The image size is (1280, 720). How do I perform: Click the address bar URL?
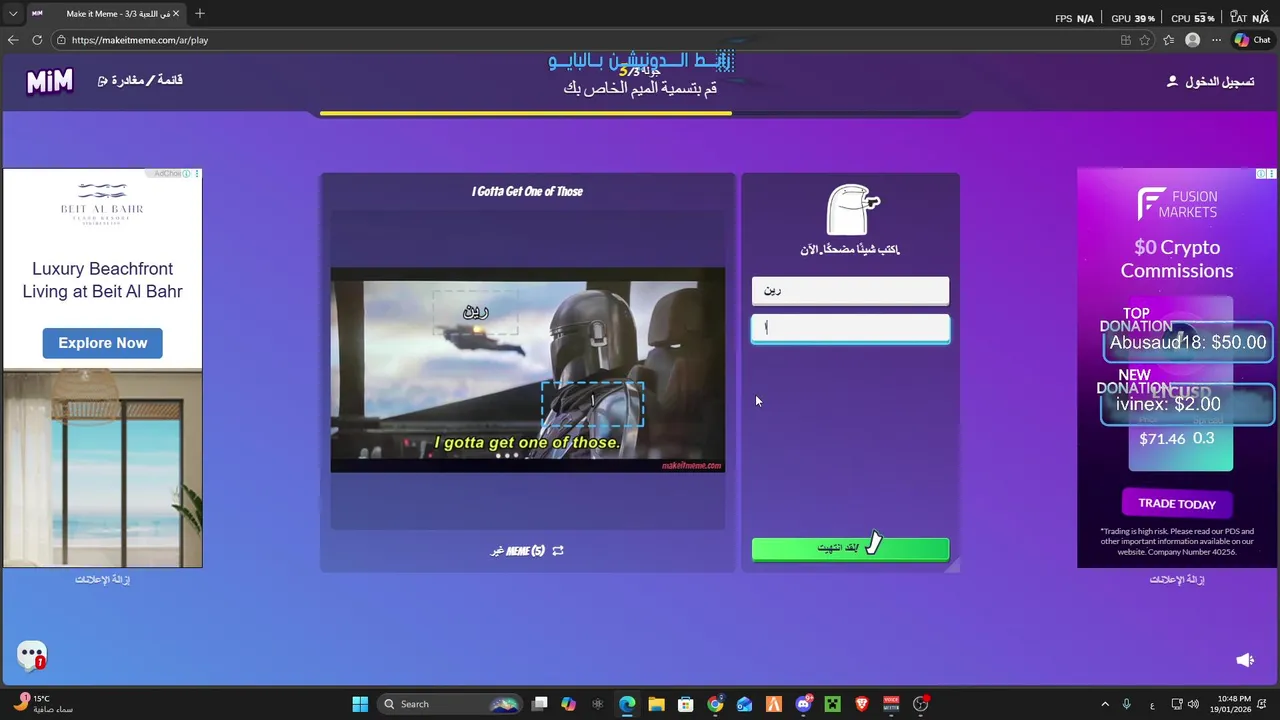point(140,40)
